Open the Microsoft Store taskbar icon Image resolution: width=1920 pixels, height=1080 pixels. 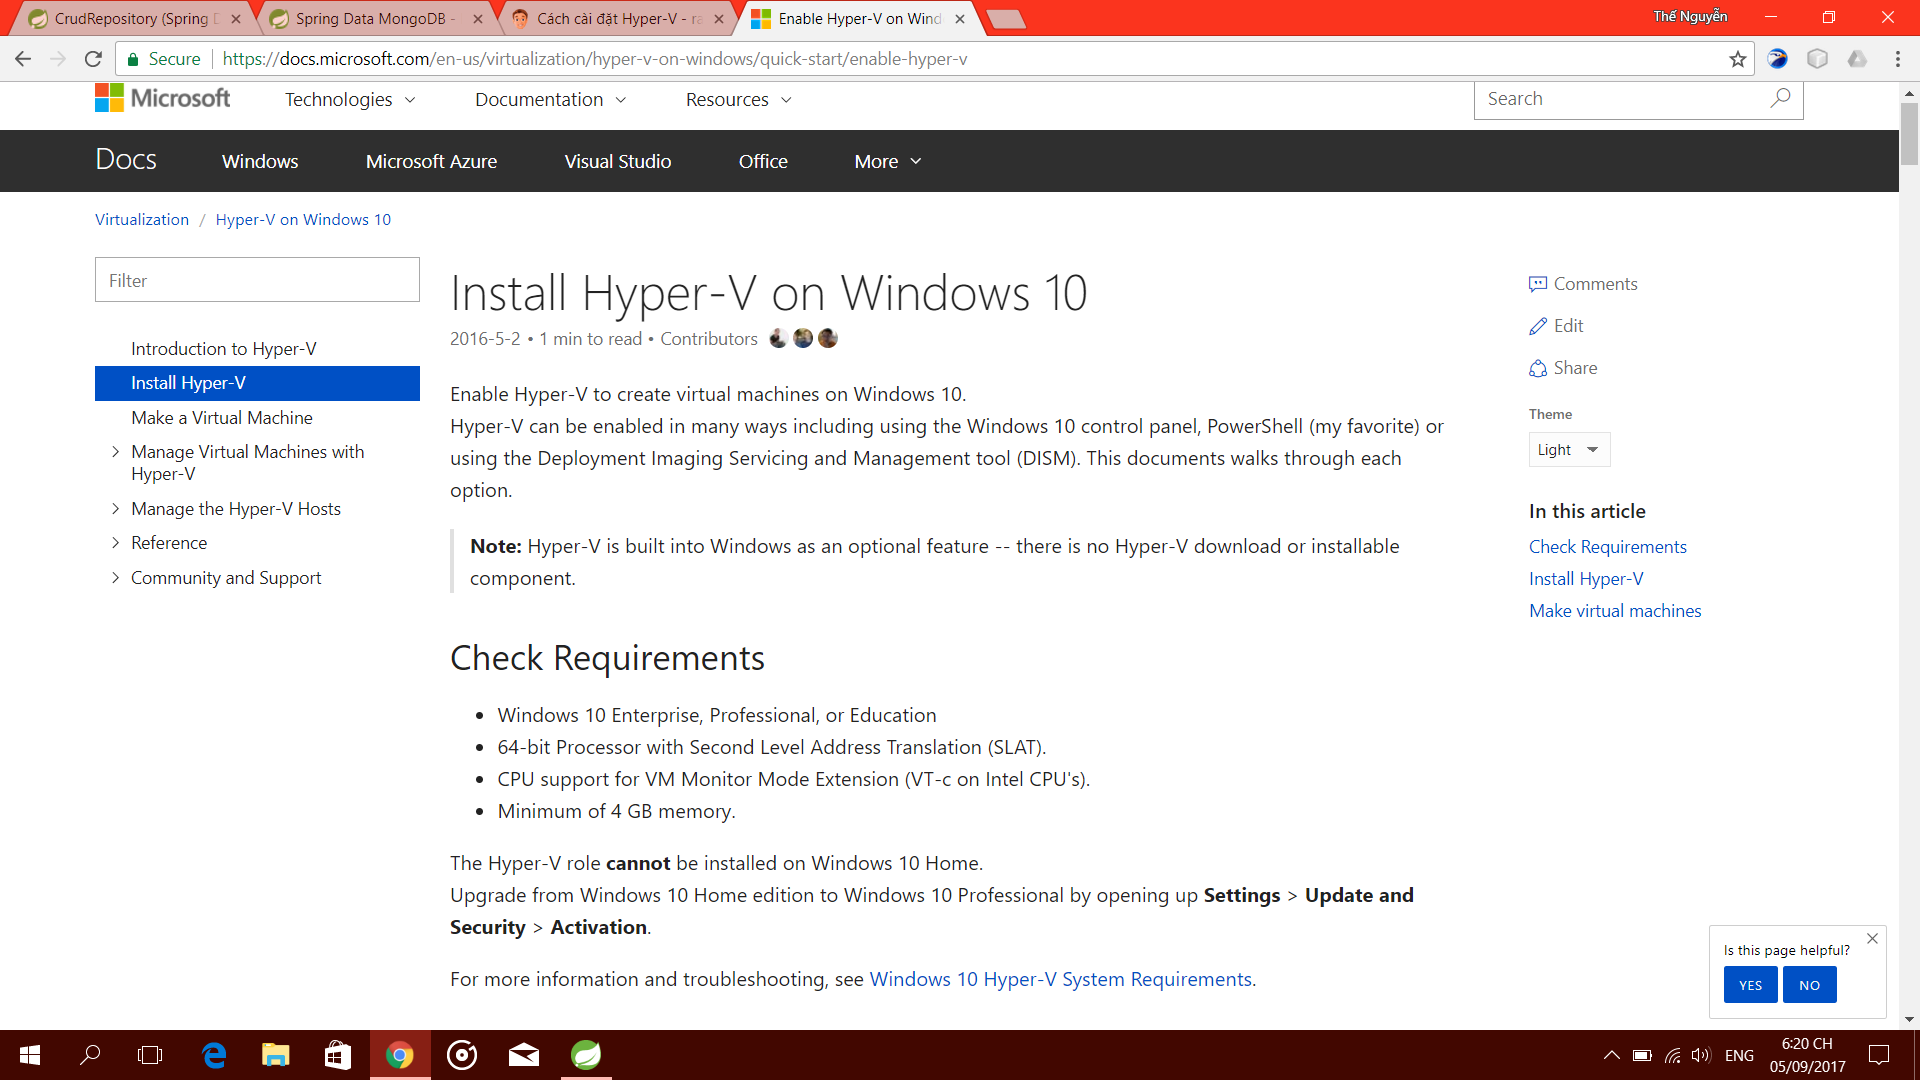(338, 1055)
